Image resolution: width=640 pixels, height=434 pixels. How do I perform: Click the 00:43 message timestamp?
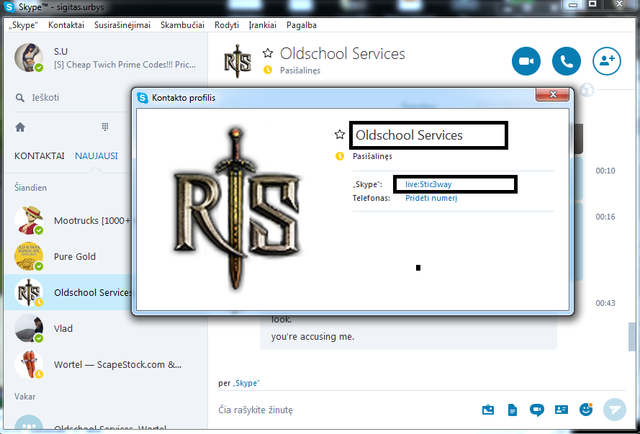tap(605, 303)
